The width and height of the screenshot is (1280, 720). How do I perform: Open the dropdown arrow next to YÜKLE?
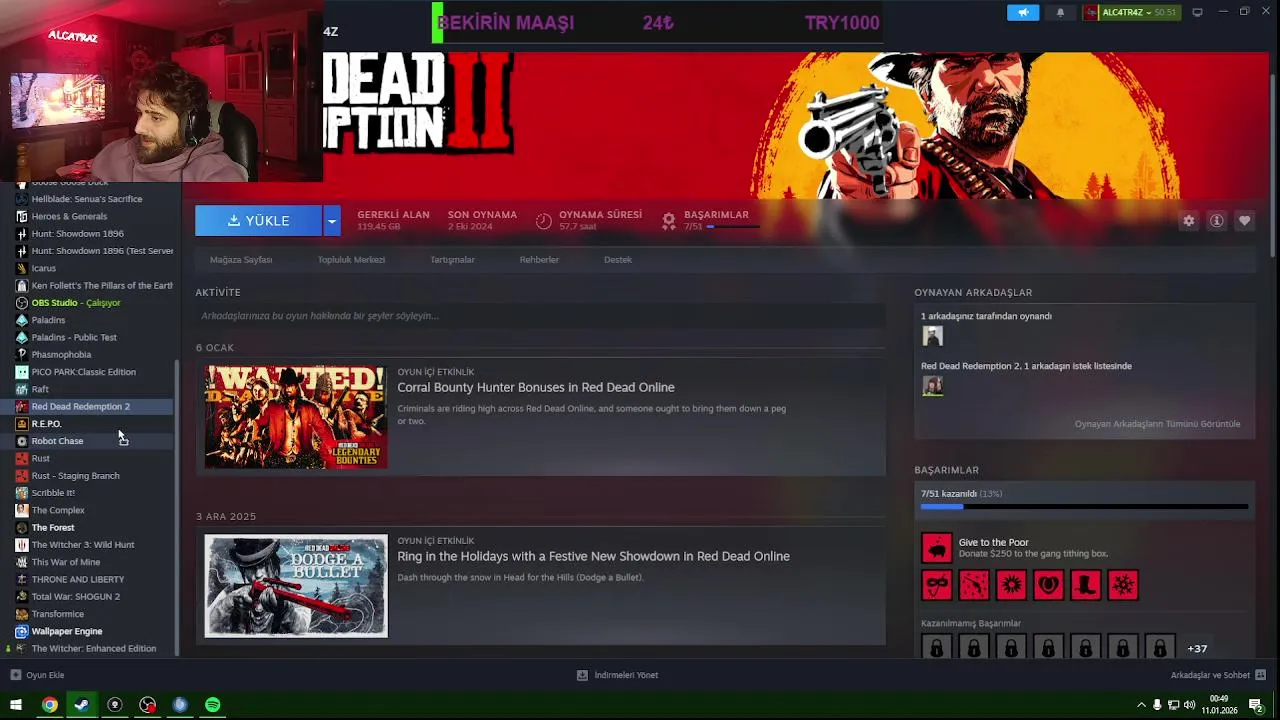point(332,221)
